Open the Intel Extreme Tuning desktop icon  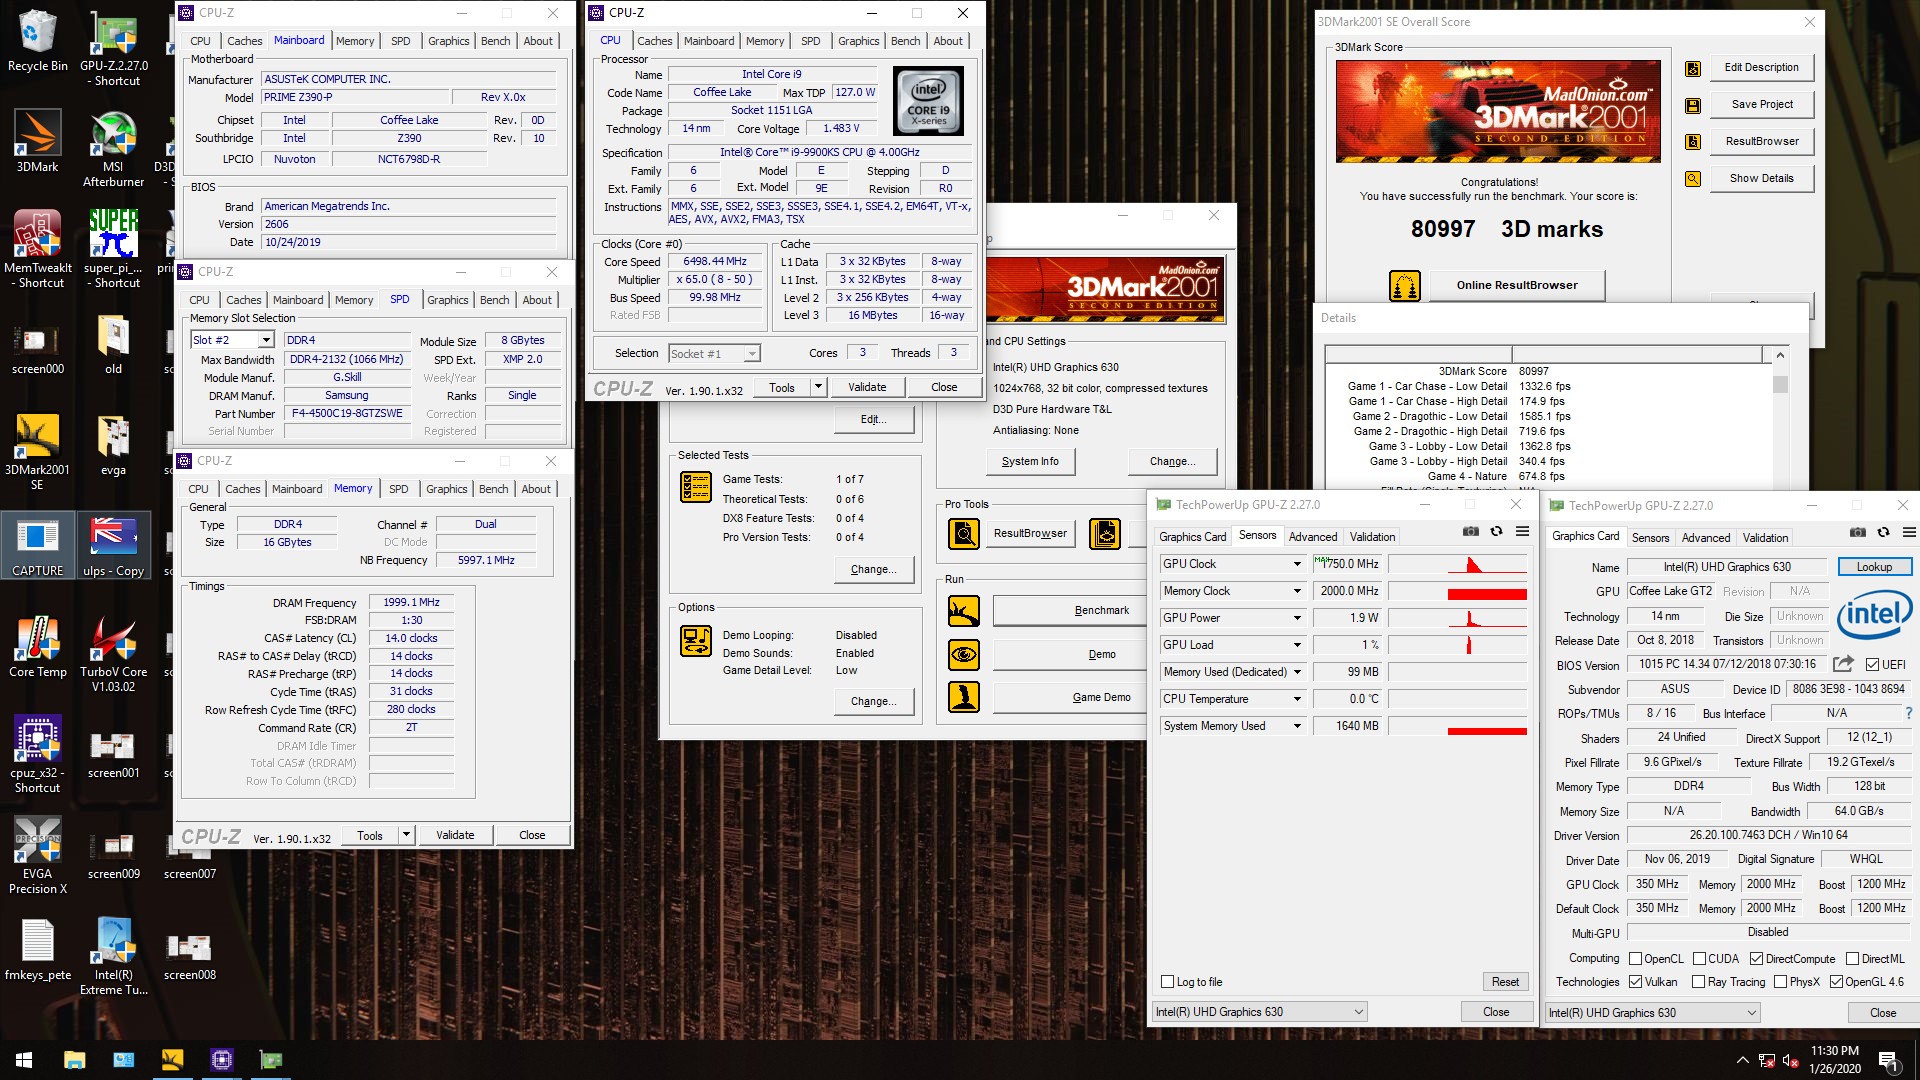click(x=113, y=956)
